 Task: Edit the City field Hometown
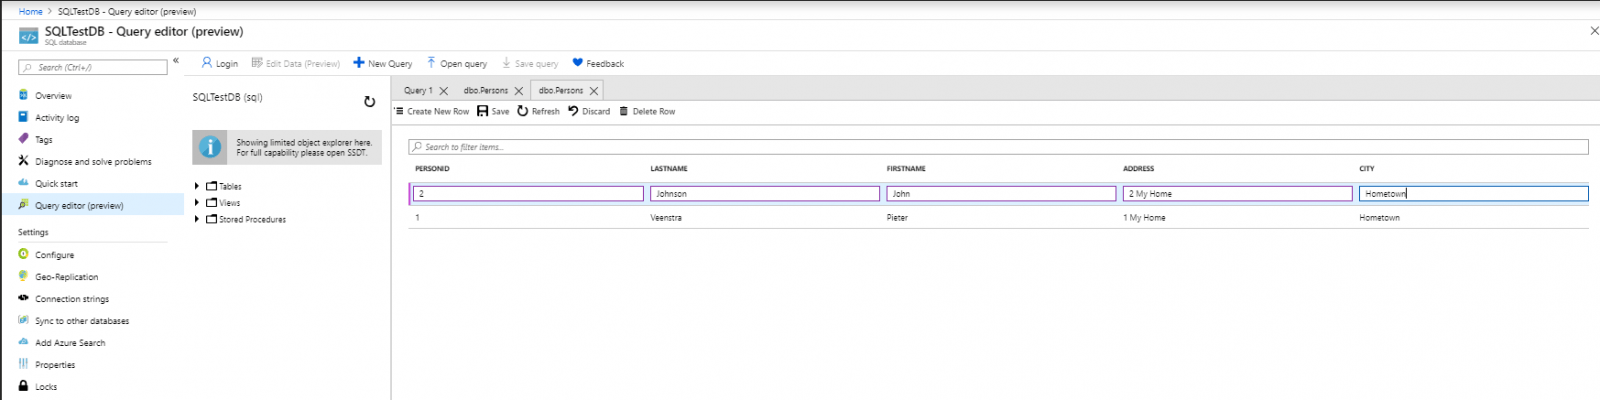(x=1473, y=194)
